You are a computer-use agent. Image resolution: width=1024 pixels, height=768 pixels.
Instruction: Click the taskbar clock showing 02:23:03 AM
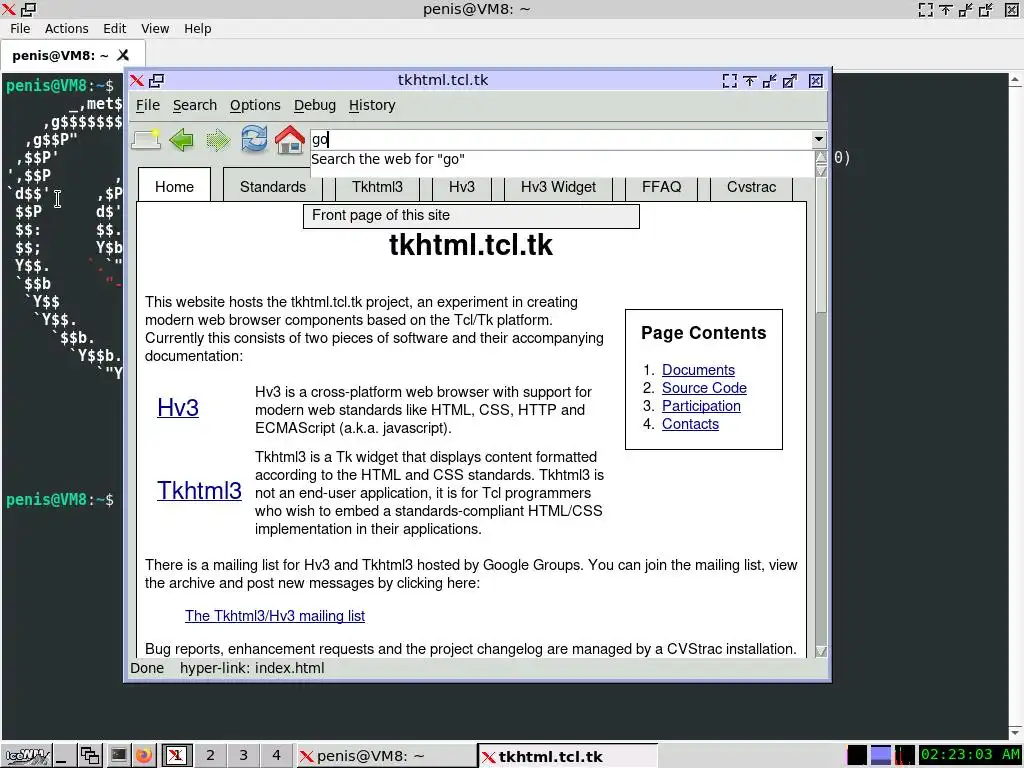[x=970, y=755]
